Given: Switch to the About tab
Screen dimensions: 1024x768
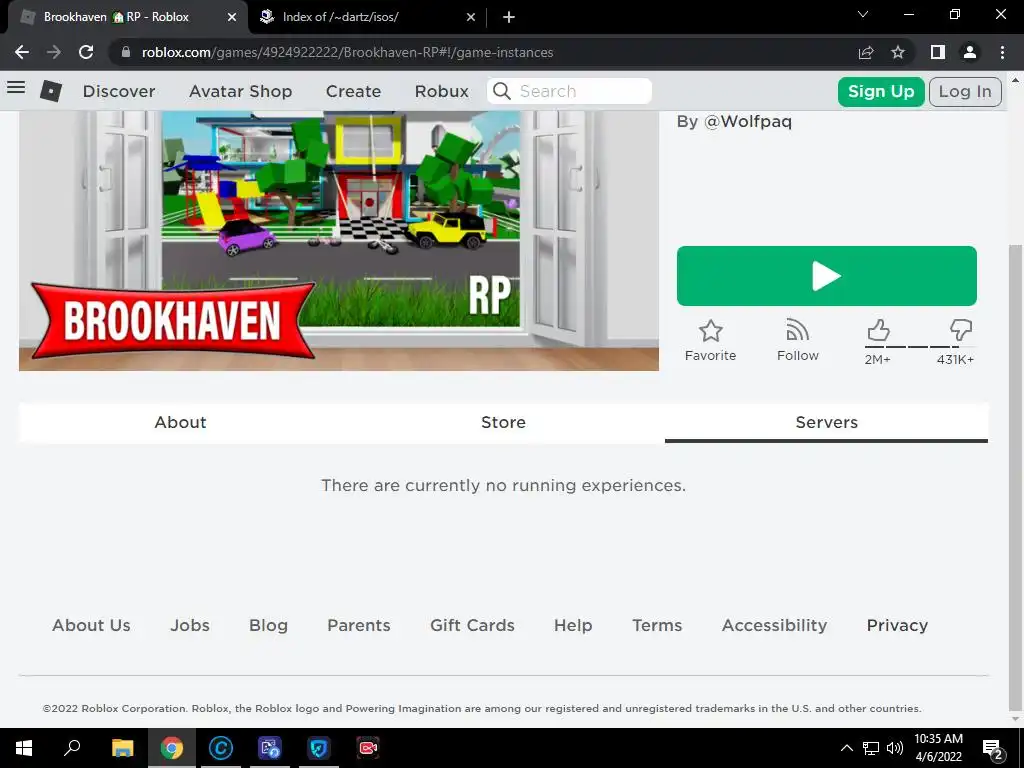Looking at the screenshot, I should tap(180, 423).
